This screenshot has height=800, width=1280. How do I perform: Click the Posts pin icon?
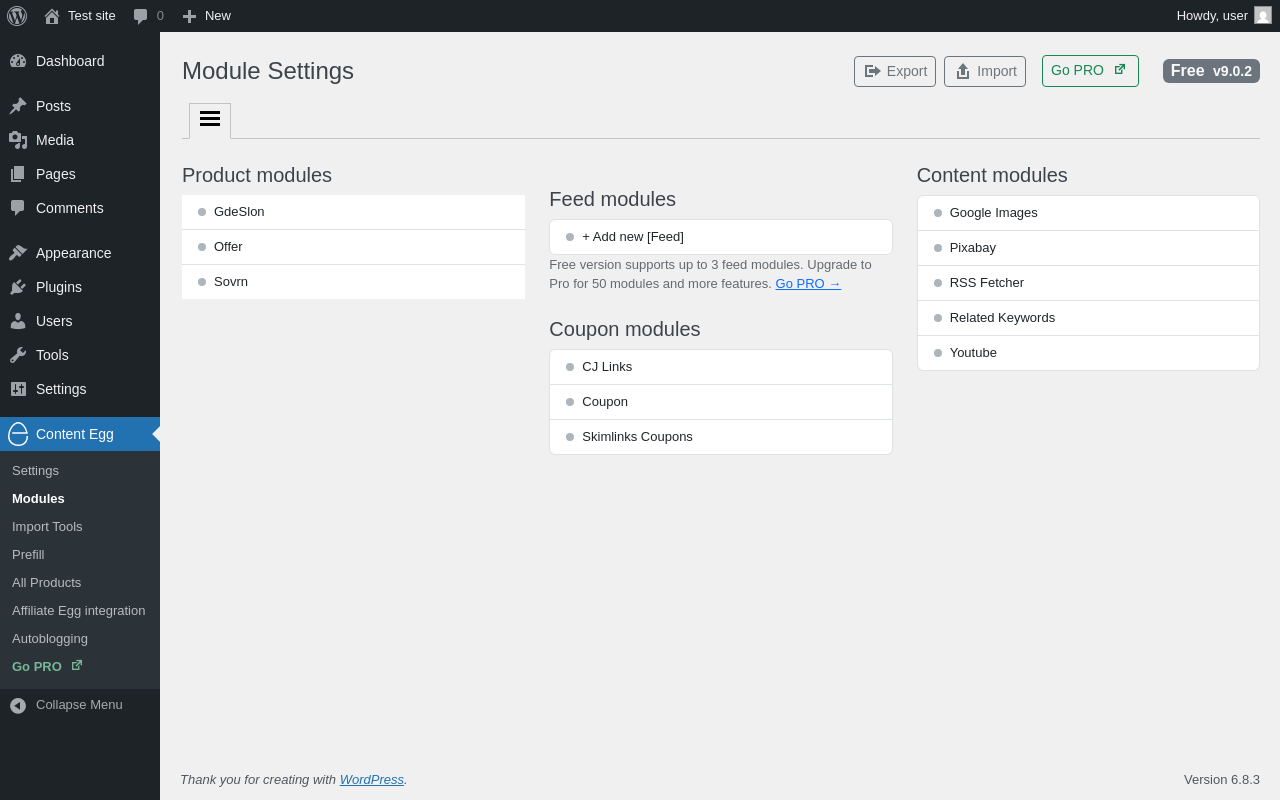18,106
